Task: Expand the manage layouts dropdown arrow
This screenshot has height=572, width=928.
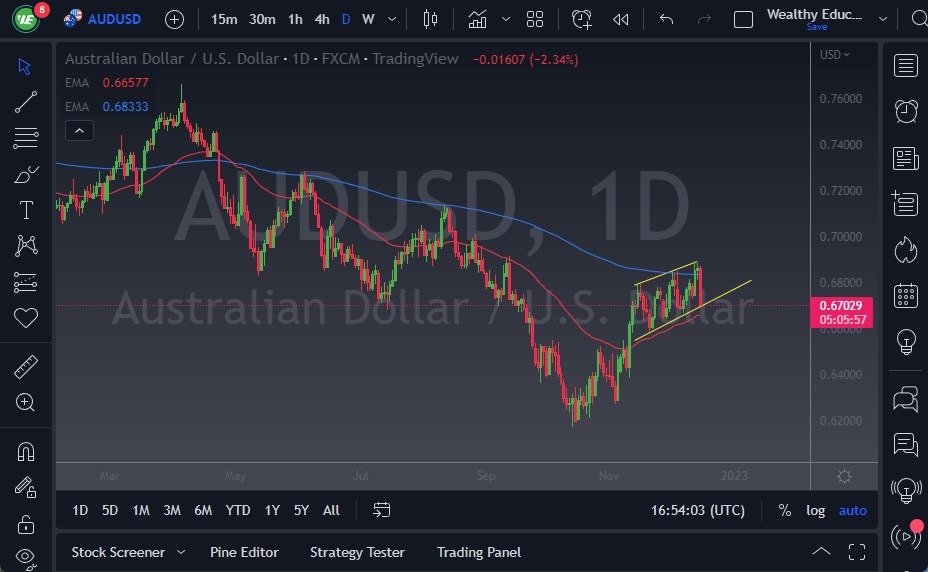Action: [882, 20]
